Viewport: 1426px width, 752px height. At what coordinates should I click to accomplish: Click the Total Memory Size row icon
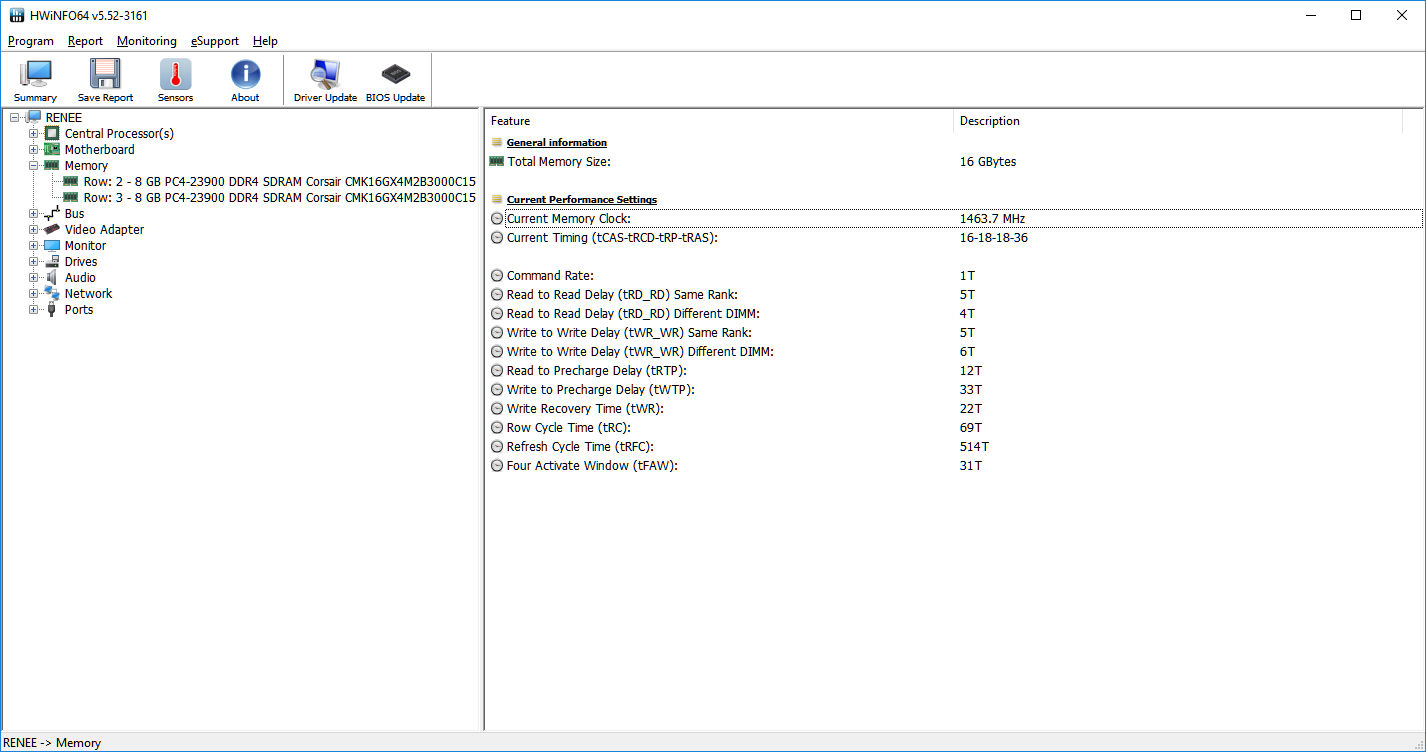(x=497, y=161)
